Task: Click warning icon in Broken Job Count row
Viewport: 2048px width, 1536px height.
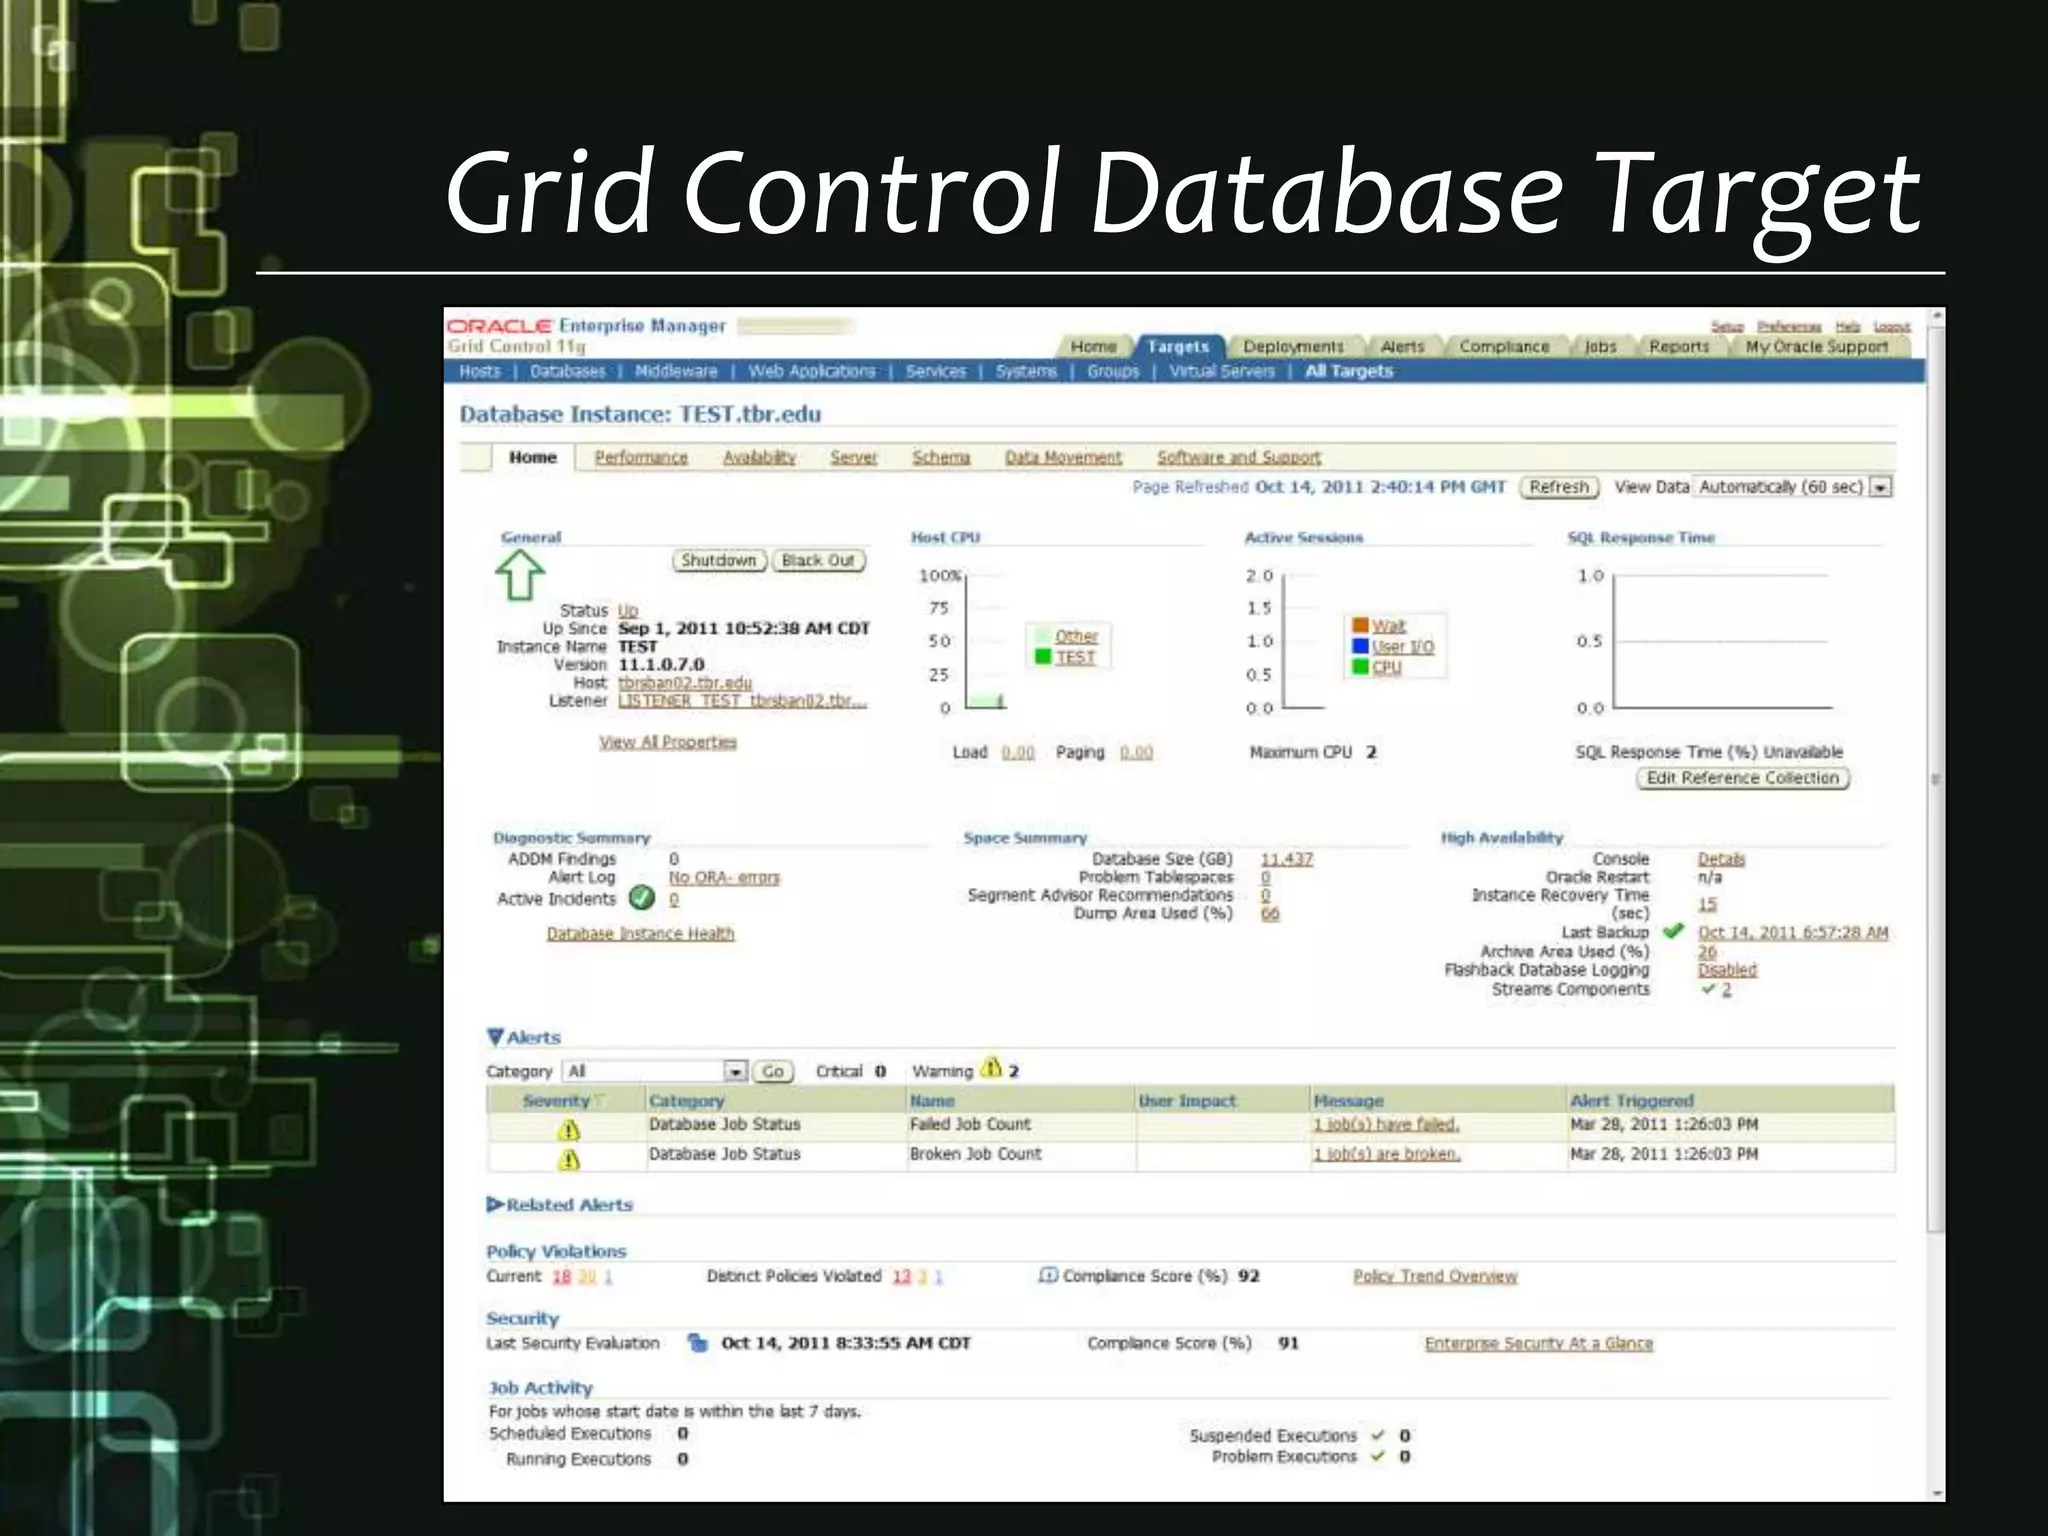Action: [x=569, y=1159]
